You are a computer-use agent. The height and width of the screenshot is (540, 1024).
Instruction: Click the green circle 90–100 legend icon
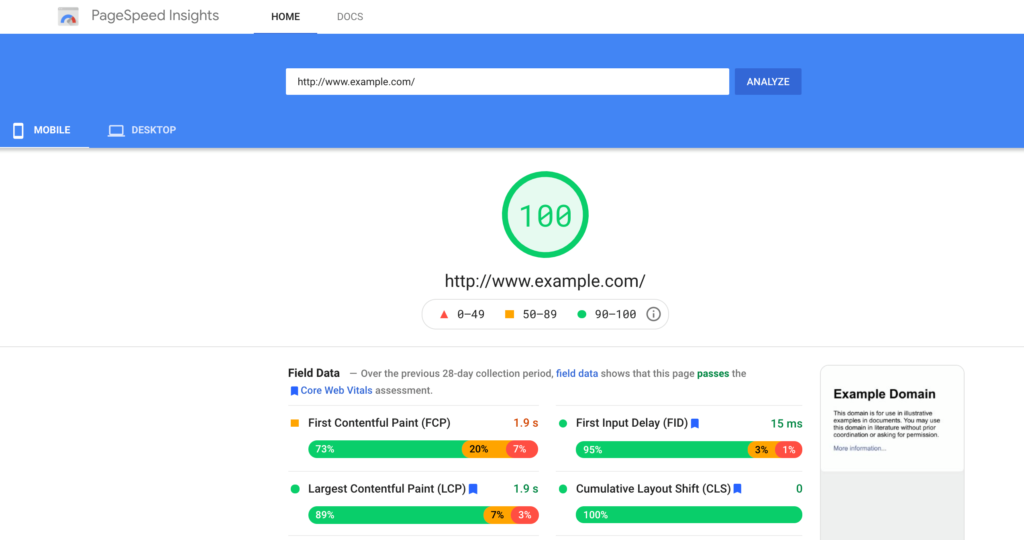(581, 314)
